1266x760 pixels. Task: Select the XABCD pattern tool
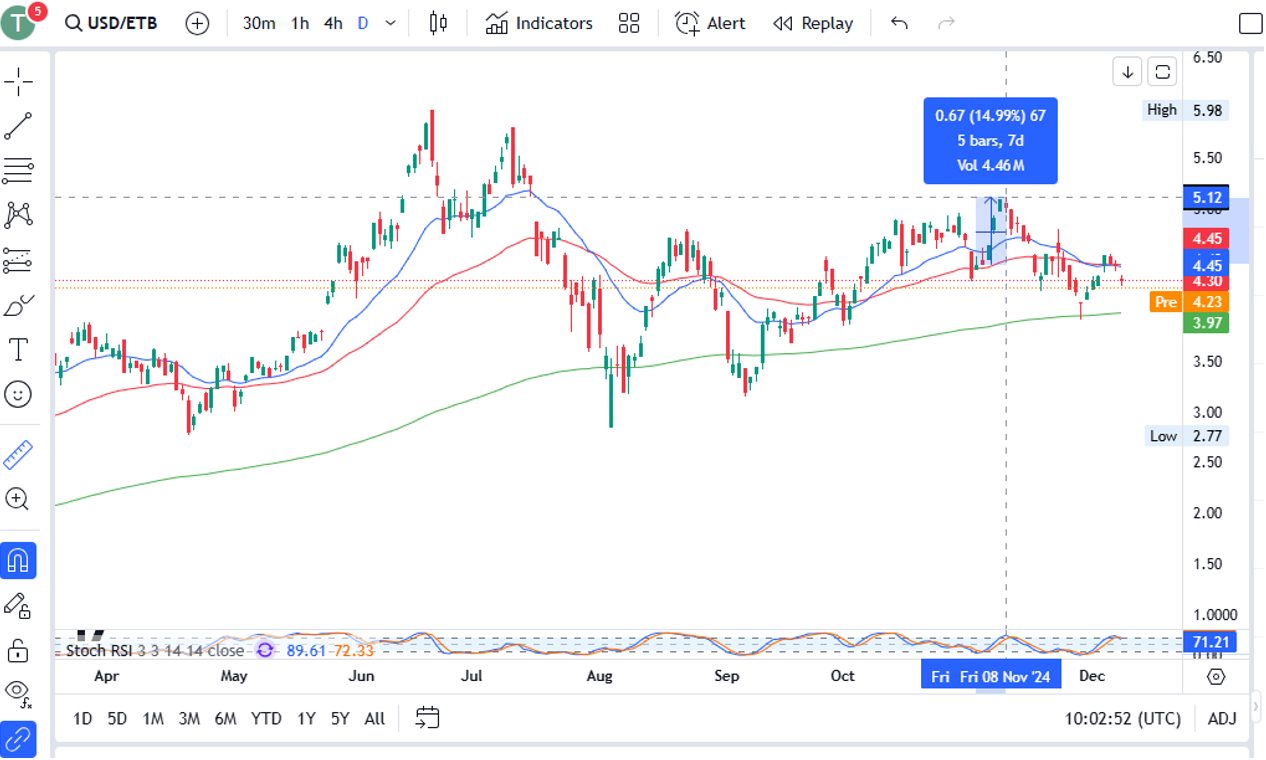tap(18, 215)
